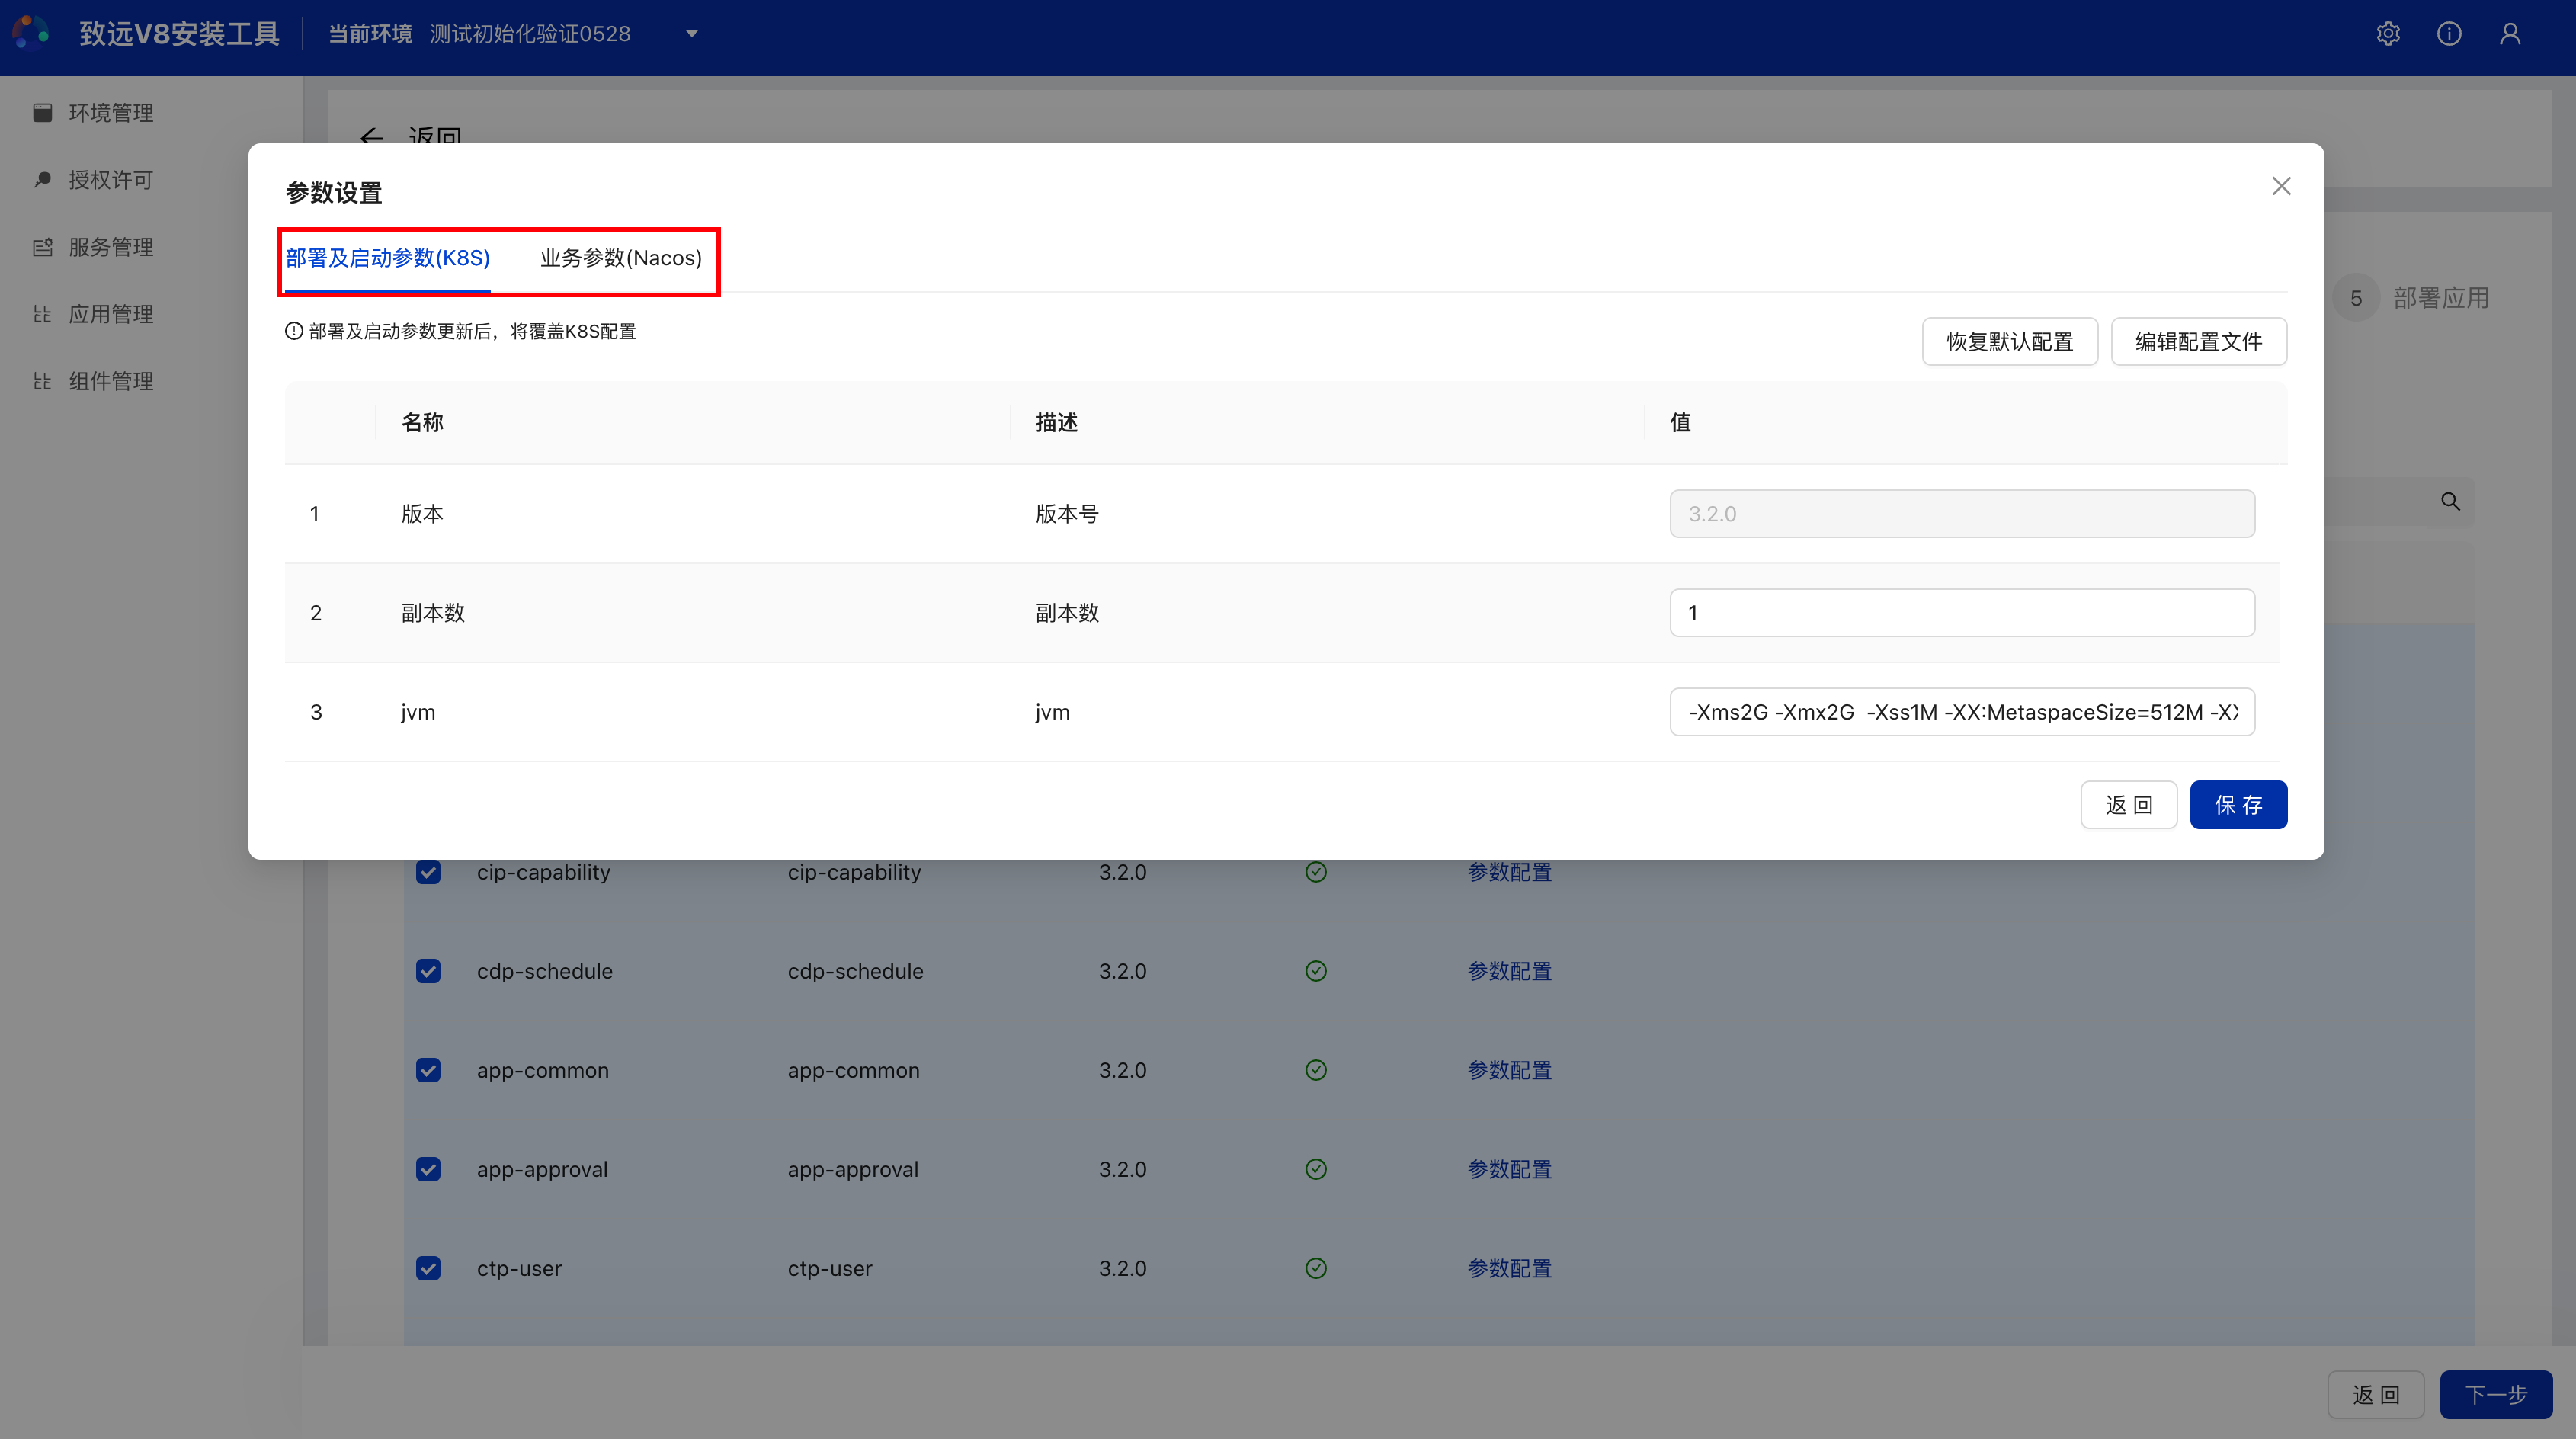Expand the current environment dropdown arrow
Image resolution: width=2576 pixels, height=1439 pixels.
point(691,34)
